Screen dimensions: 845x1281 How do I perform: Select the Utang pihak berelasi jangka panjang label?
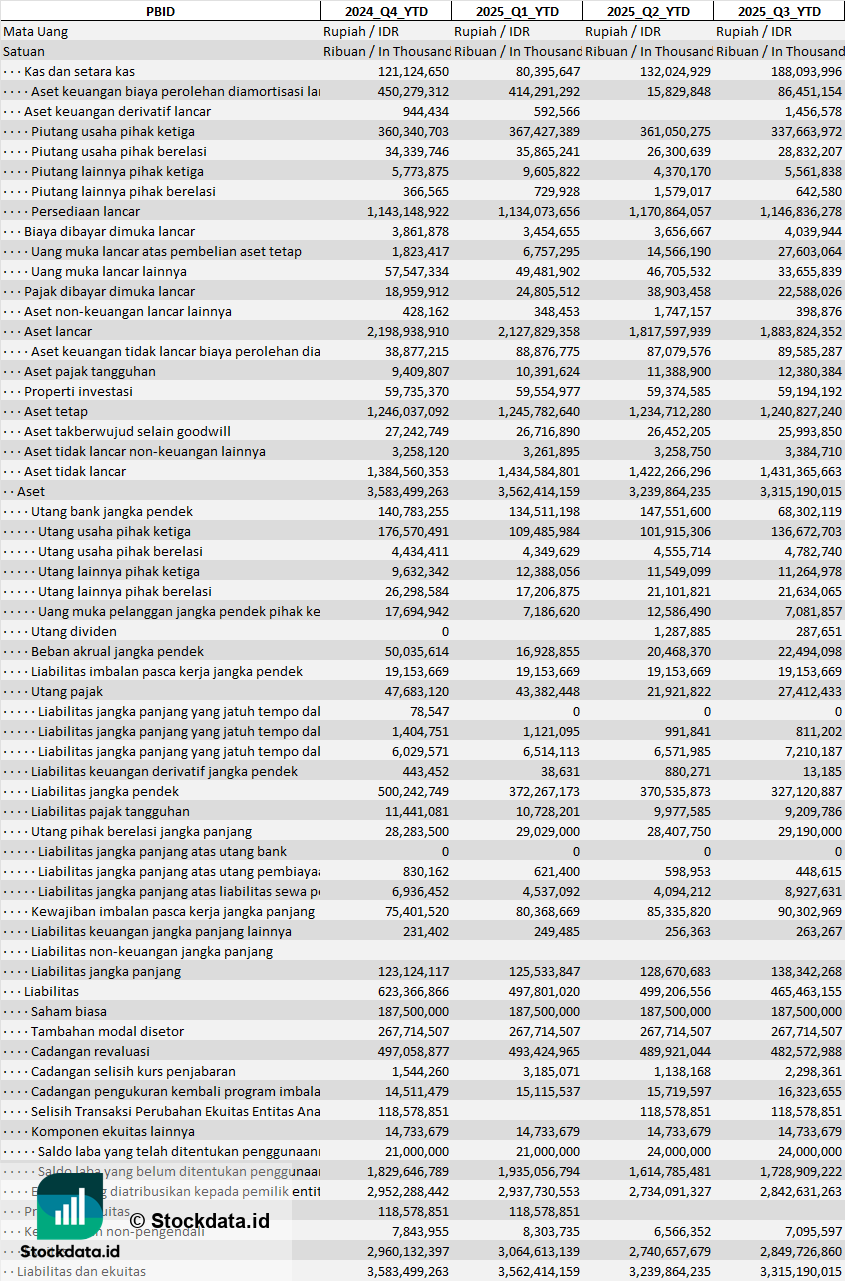141,831
